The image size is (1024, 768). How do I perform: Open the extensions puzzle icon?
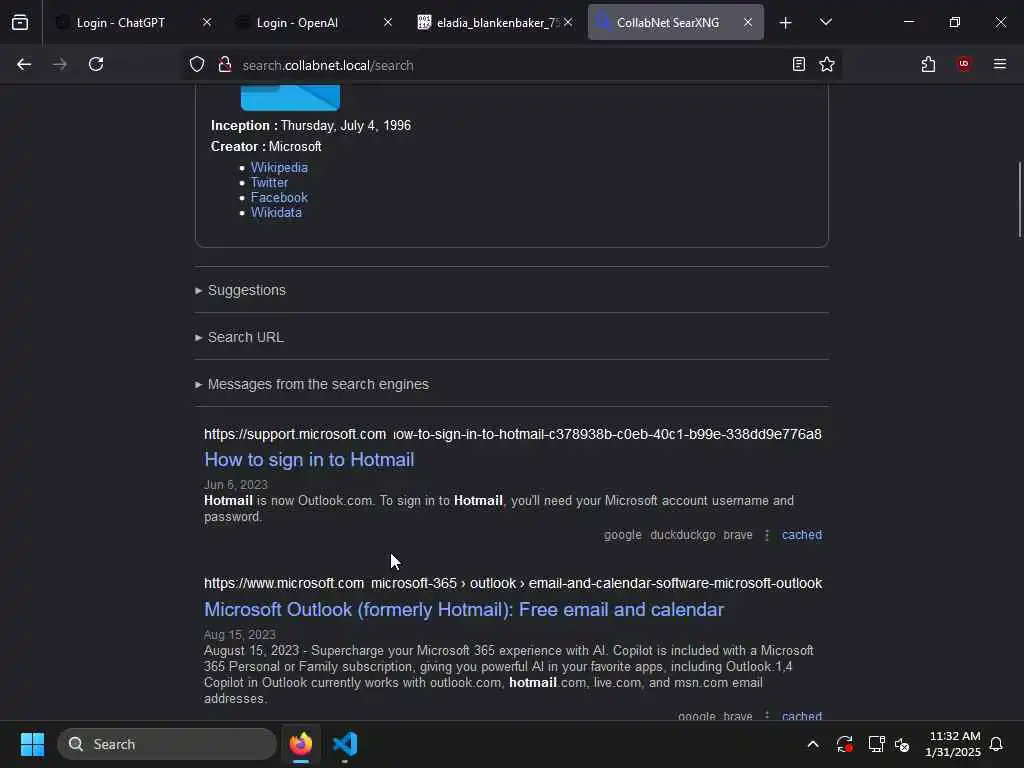click(x=928, y=64)
